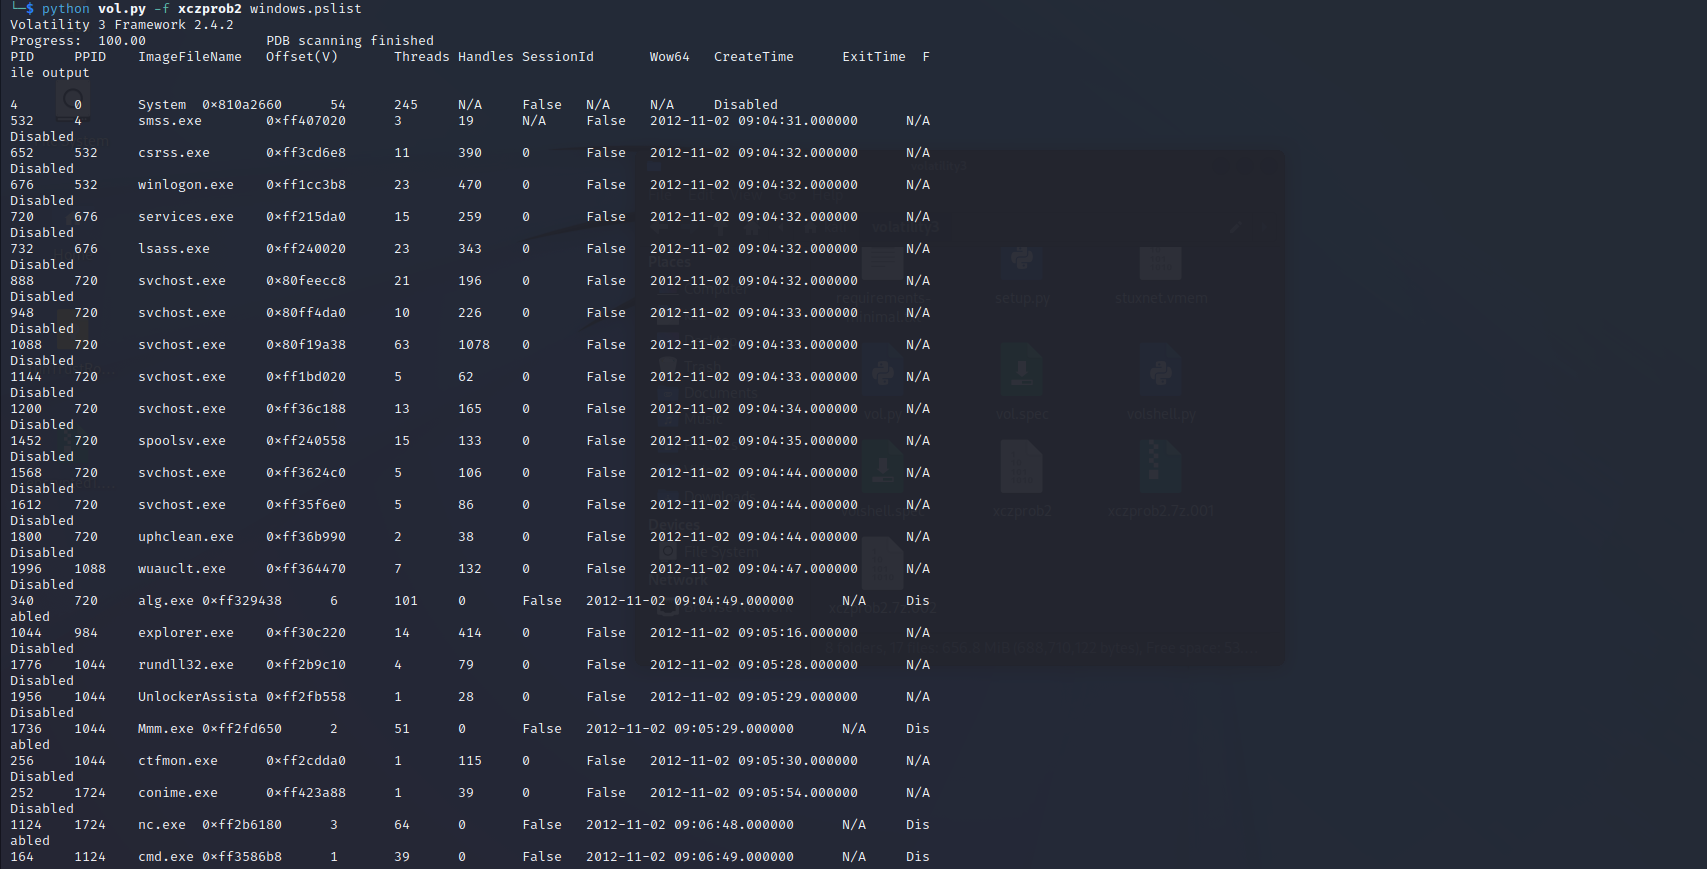Click xczprob2.7z.001 archive icon in background file manager
The width and height of the screenshot is (1707, 869).
pyautogui.click(x=1160, y=468)
